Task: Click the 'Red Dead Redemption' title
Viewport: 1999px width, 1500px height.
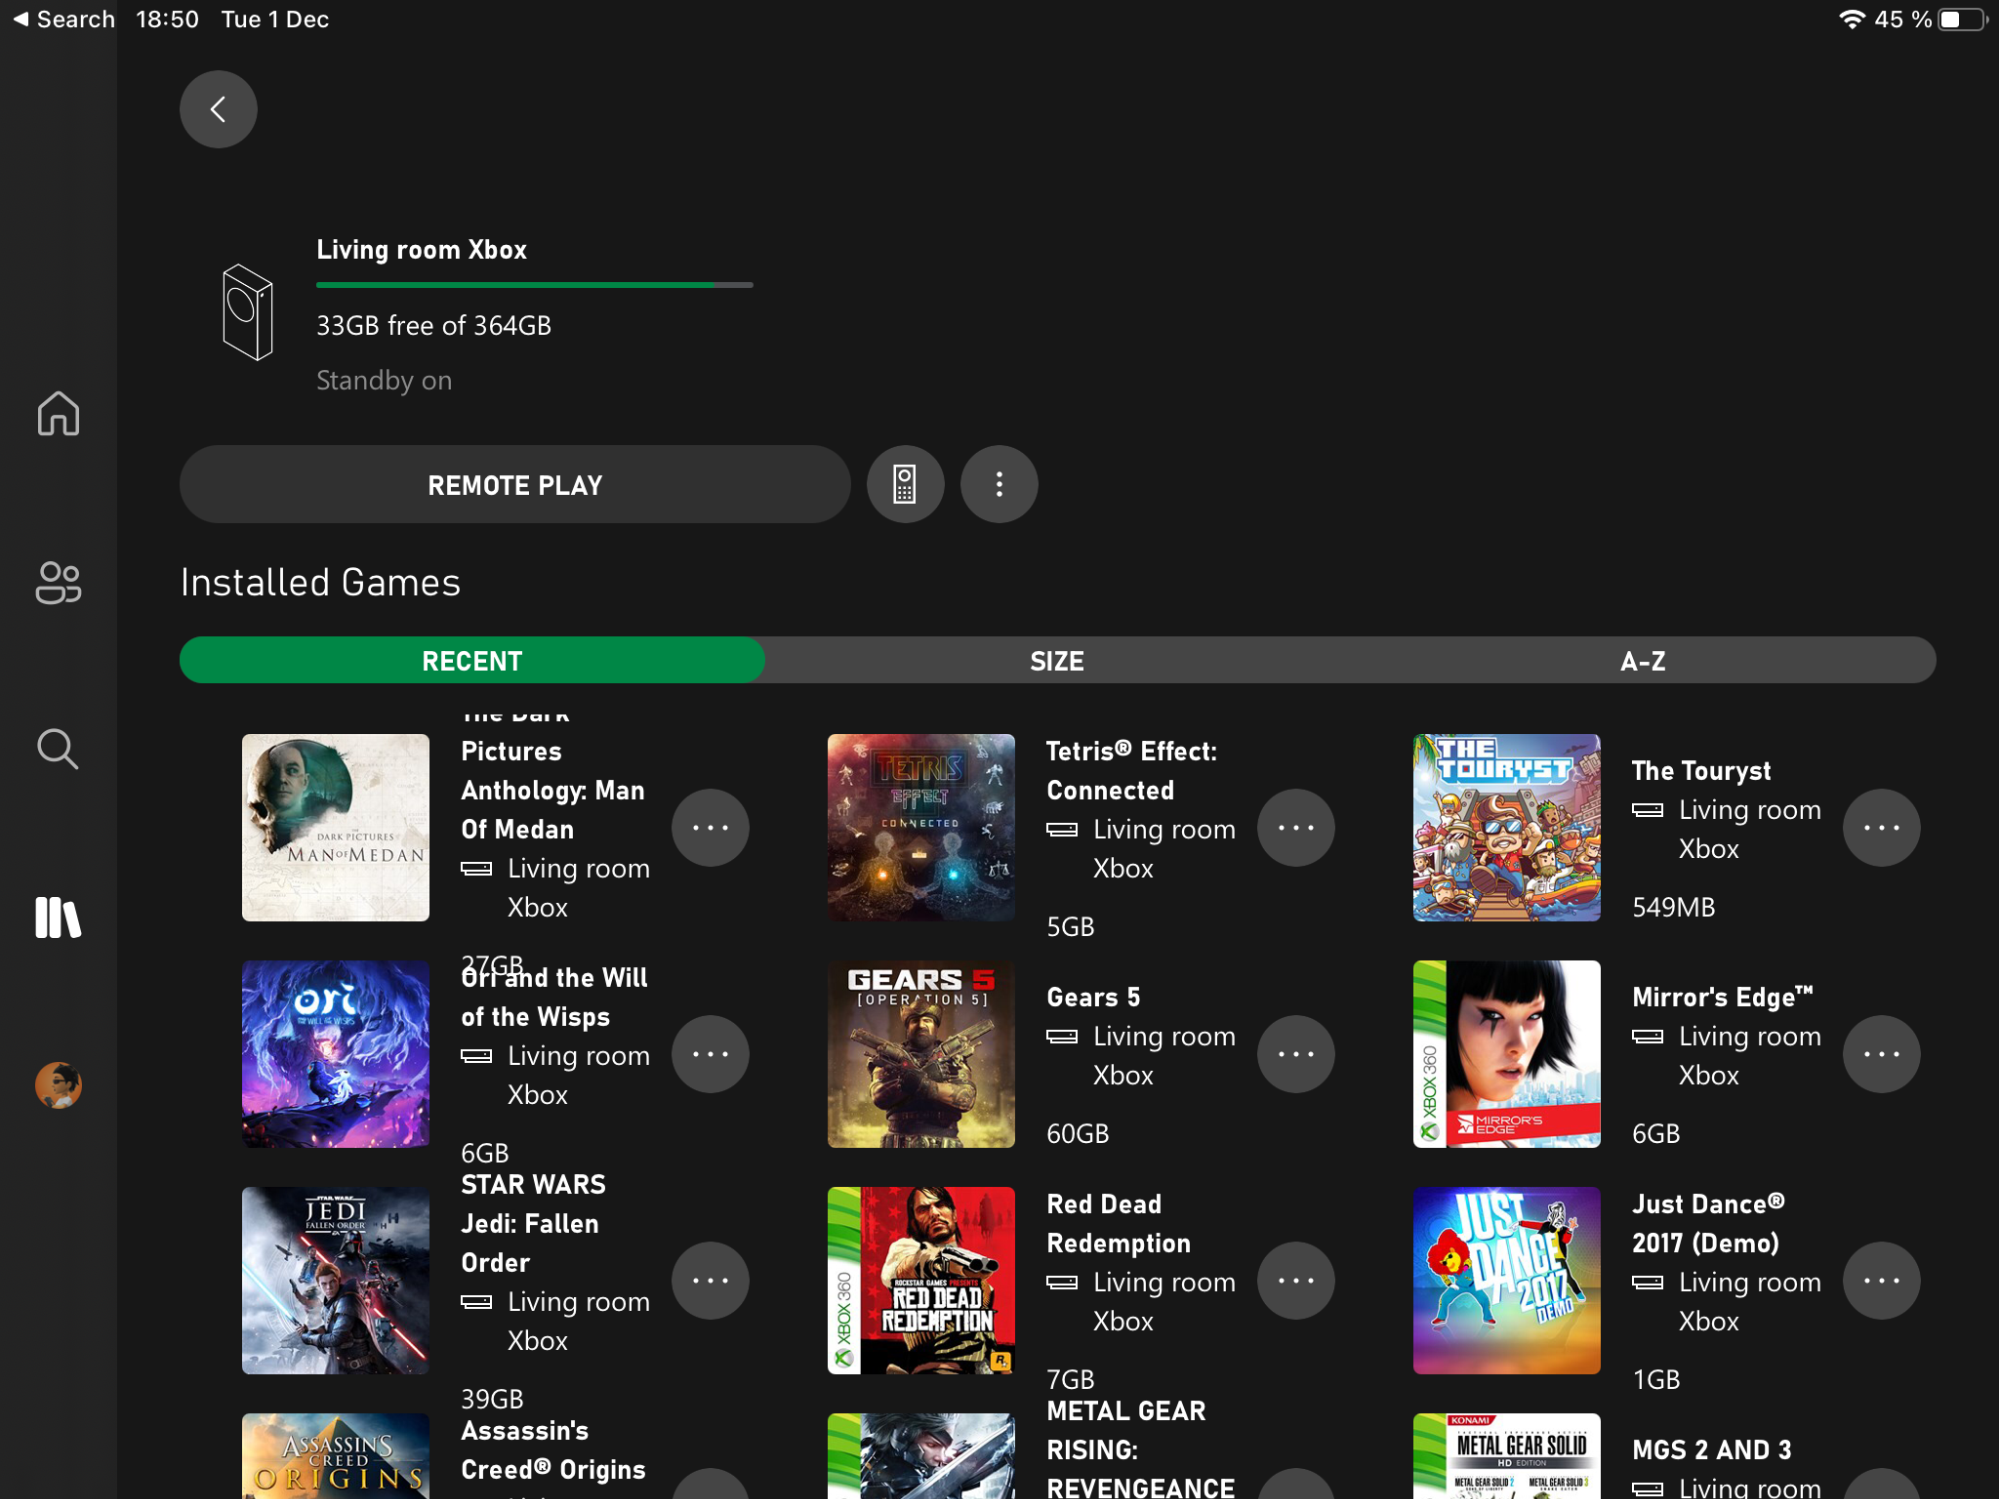Action: click(x=1118, y=1224)
